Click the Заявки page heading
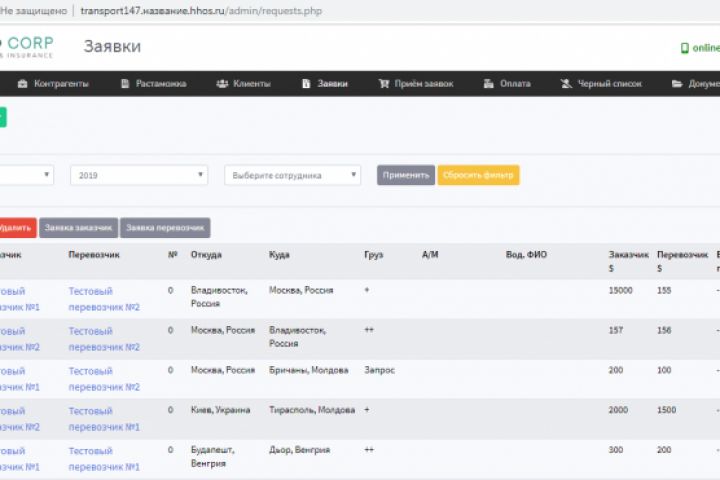Screen dimensions: 720x480 point(112,46)
